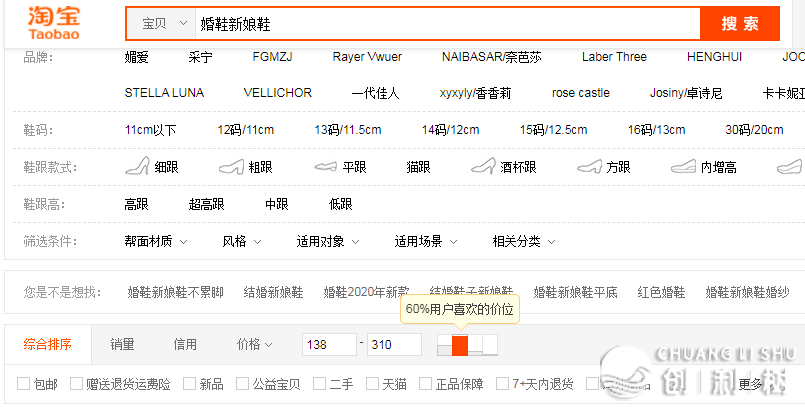Select the 方跟 square heel icon
Image resolution: width=805 pixels, height=407 pixels.
click(x=590, y=166)
